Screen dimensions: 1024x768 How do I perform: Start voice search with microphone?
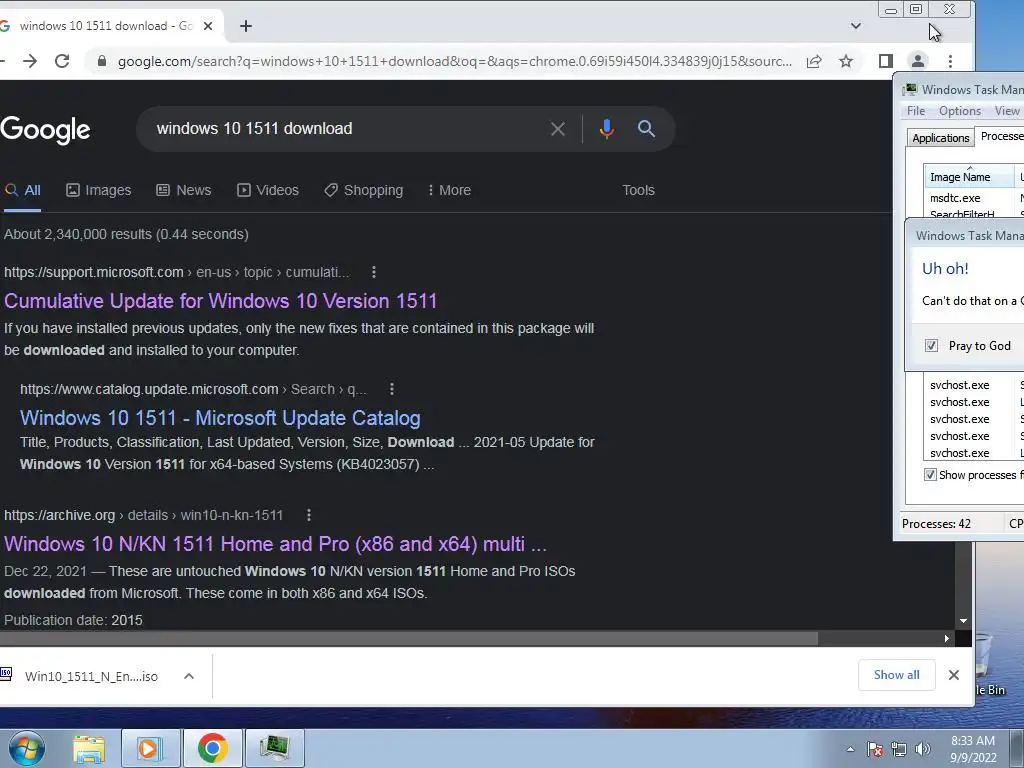click(x=606, y=129)
